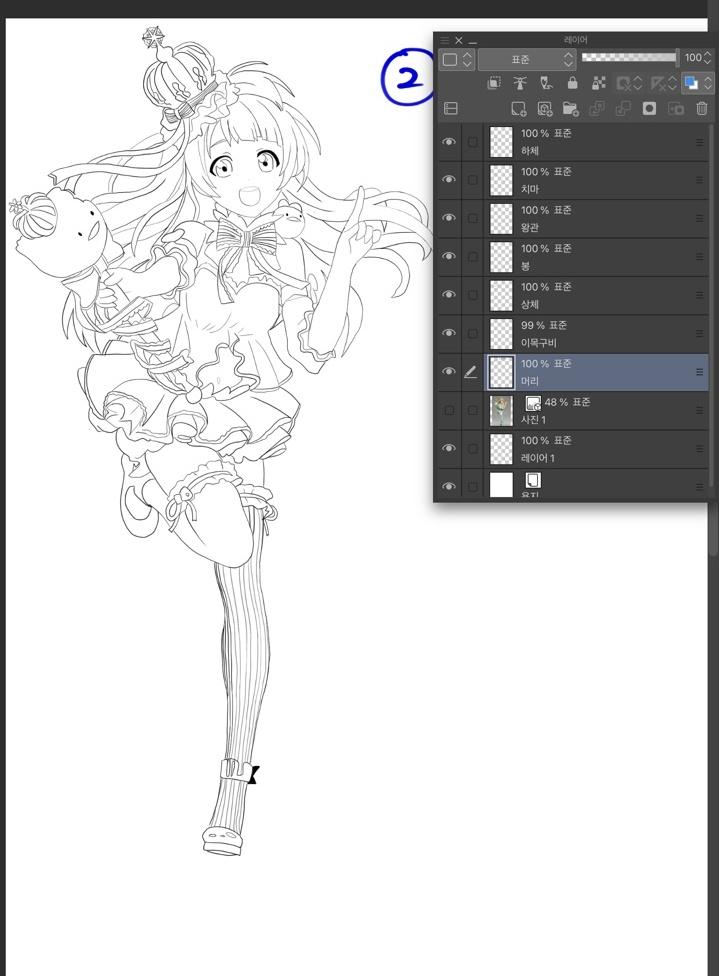Select the 하체 layer name
The width and height of the screenshot is (719, 976).
(530, 151)
